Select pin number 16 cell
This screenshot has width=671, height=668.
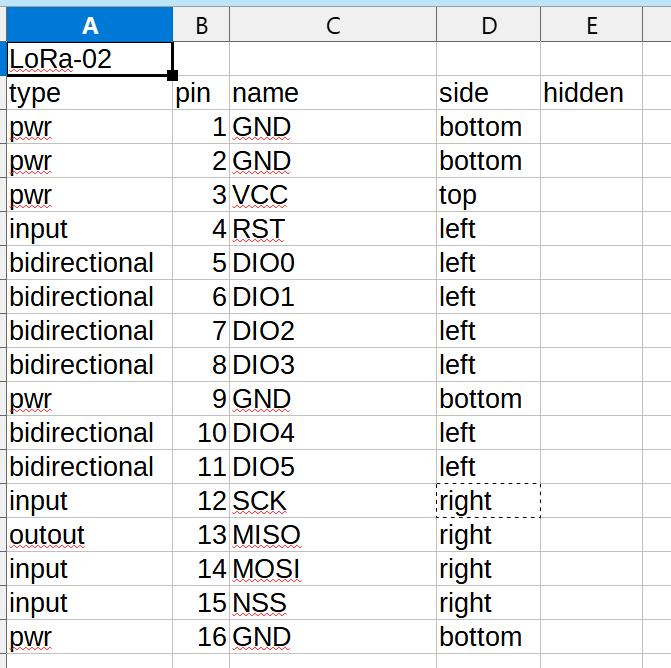[201, 637]
